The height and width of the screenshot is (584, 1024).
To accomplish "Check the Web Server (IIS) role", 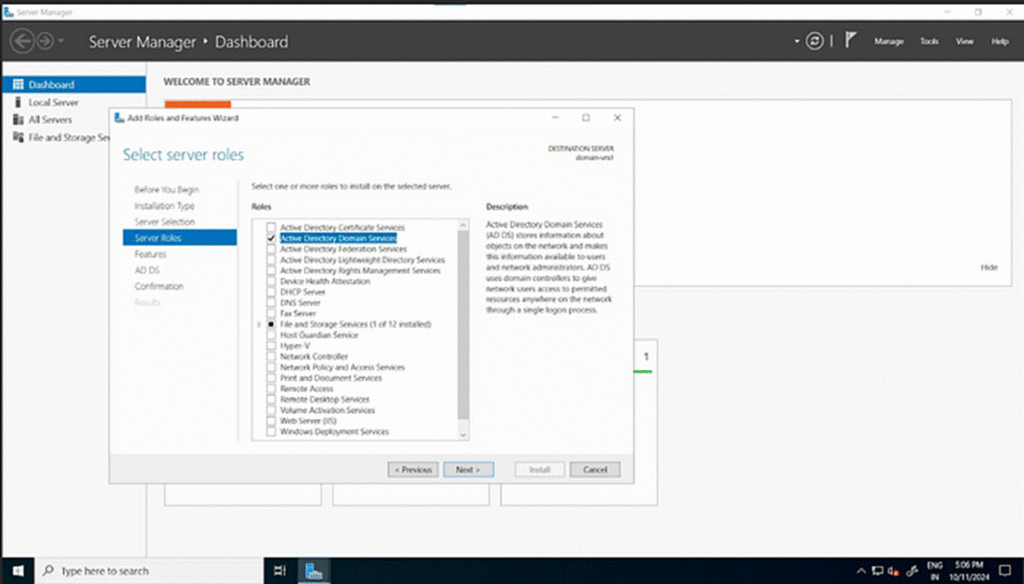I will pyautogui.click(x=271, y=421).
